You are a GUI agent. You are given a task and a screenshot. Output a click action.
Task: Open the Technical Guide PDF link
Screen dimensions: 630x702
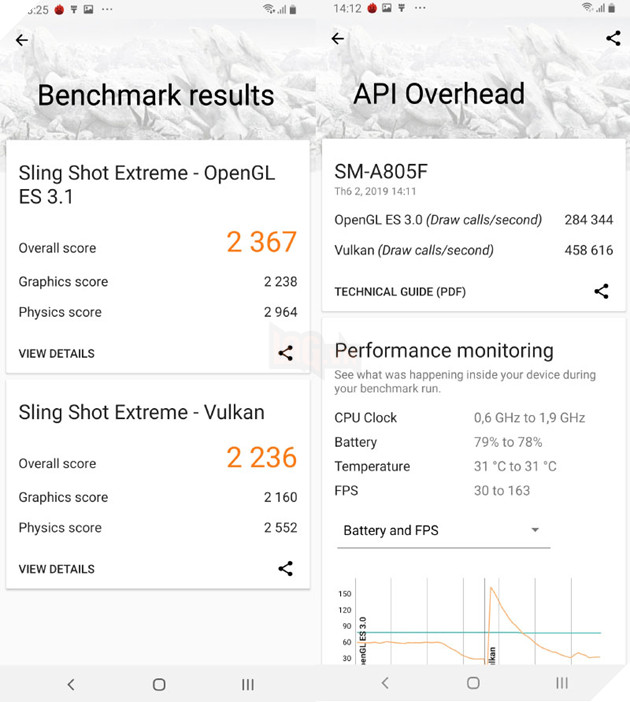(400, 292)
